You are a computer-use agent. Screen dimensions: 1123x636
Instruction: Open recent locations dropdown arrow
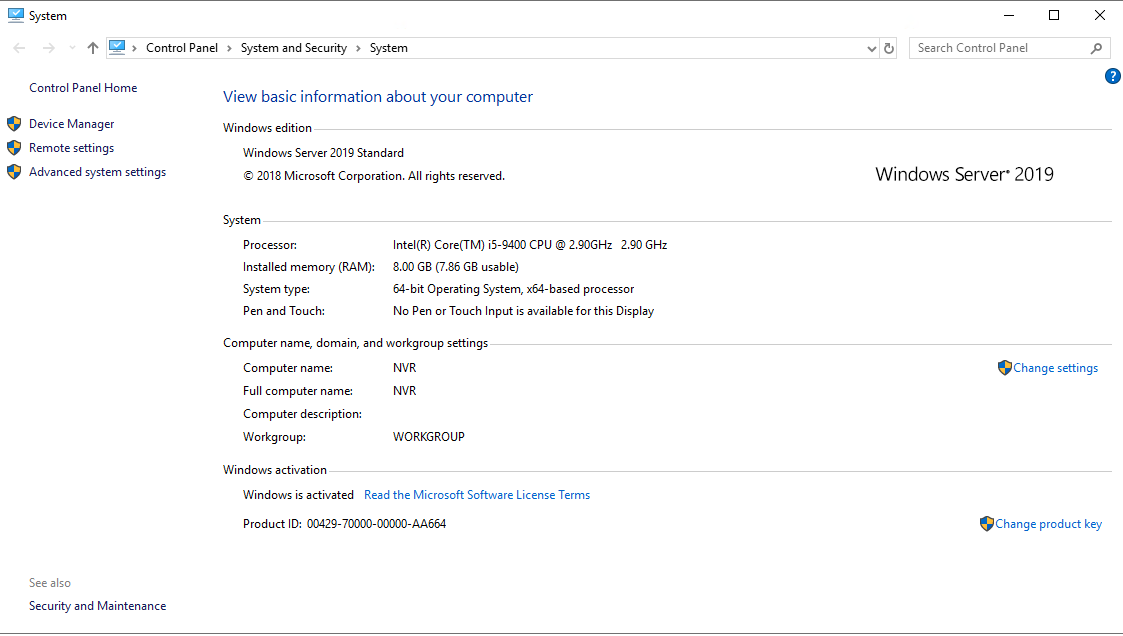click(x=72, y=48)
